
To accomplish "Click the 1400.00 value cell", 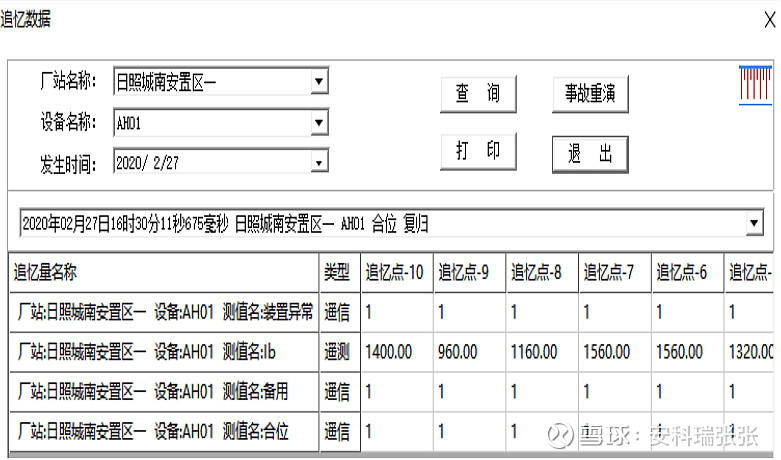I will tap(394, 352).
